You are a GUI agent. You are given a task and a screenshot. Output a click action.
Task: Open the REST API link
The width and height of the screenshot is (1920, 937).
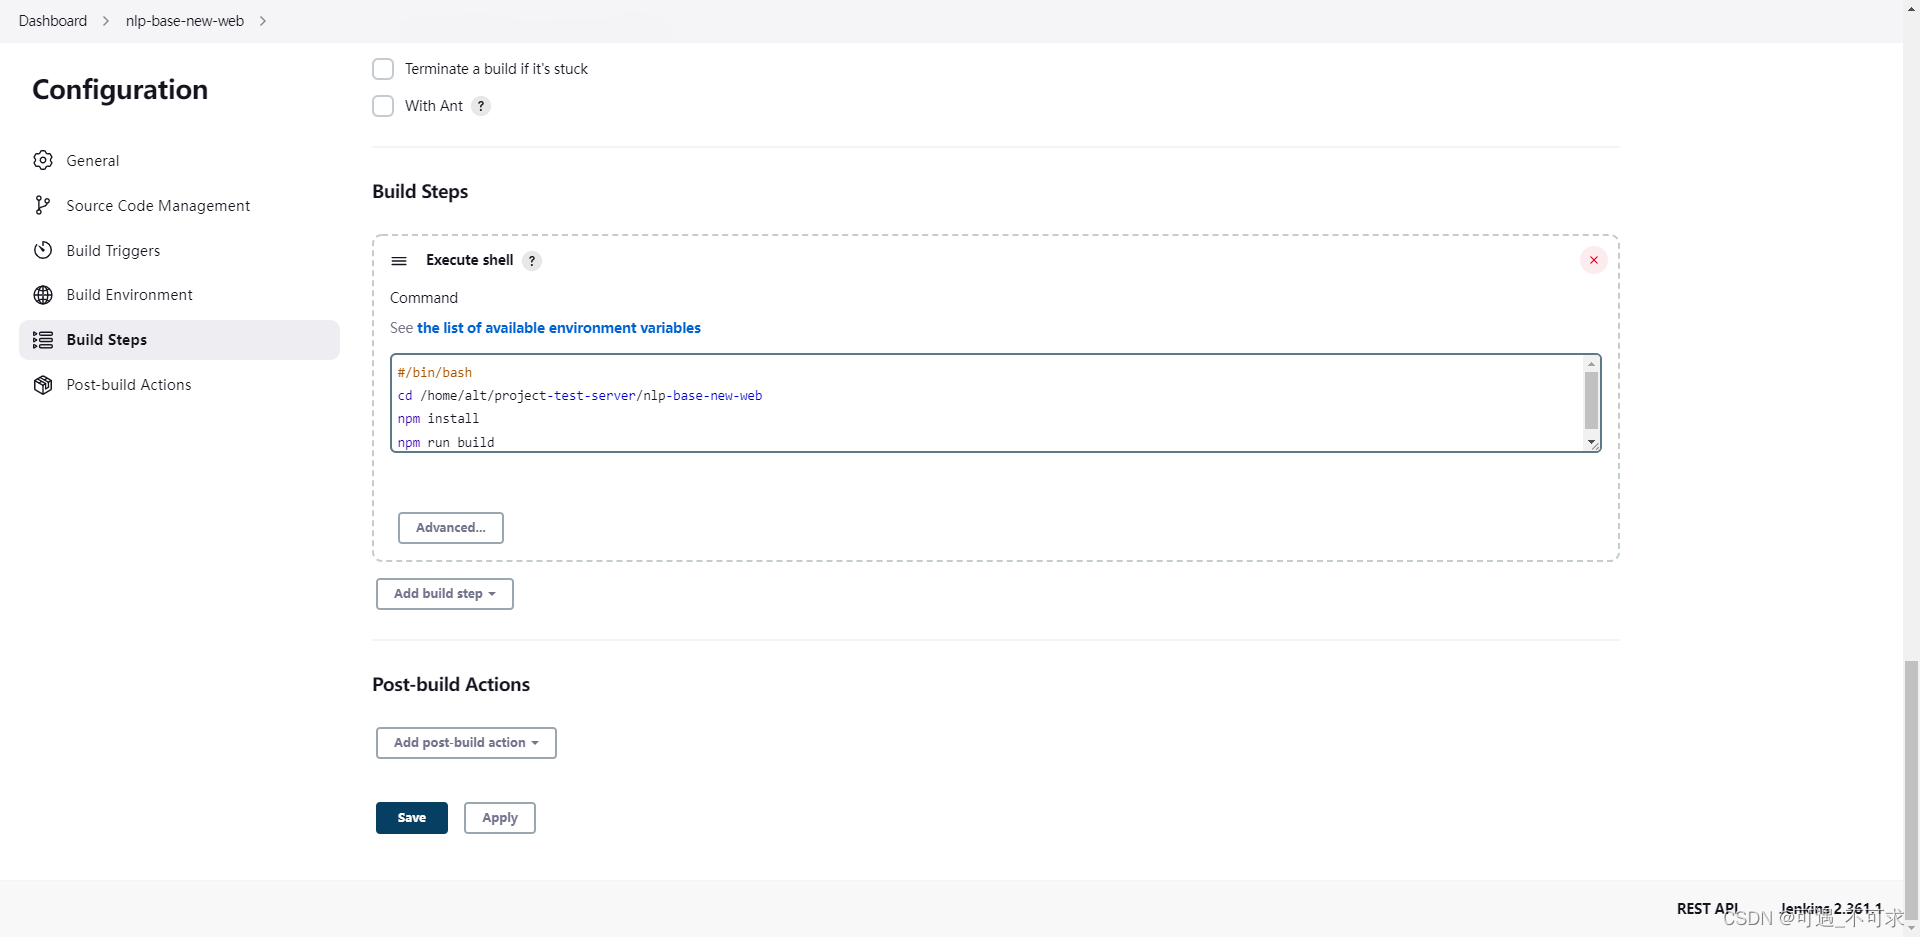(1708, 908)
